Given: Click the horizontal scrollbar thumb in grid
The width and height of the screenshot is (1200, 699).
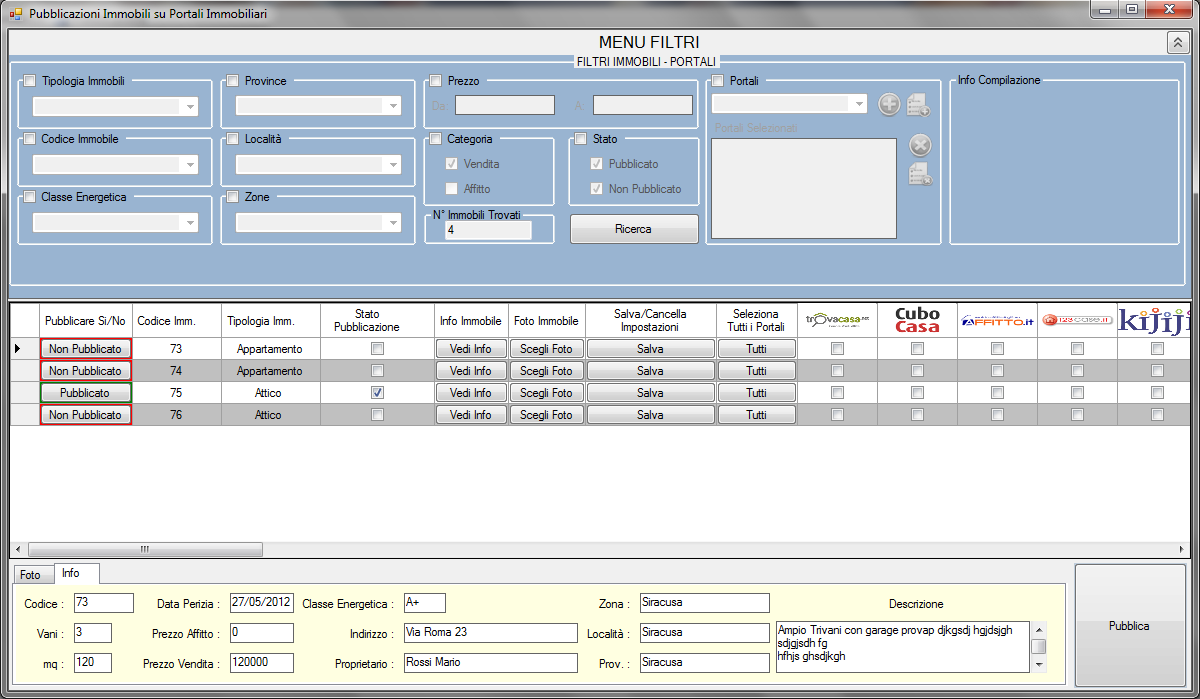Looking at the screenshot, I should click(145, 549).
